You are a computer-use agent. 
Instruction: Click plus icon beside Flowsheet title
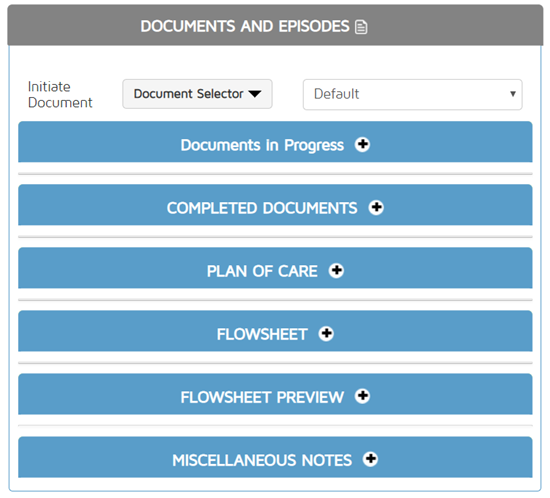tap(326, 333)
